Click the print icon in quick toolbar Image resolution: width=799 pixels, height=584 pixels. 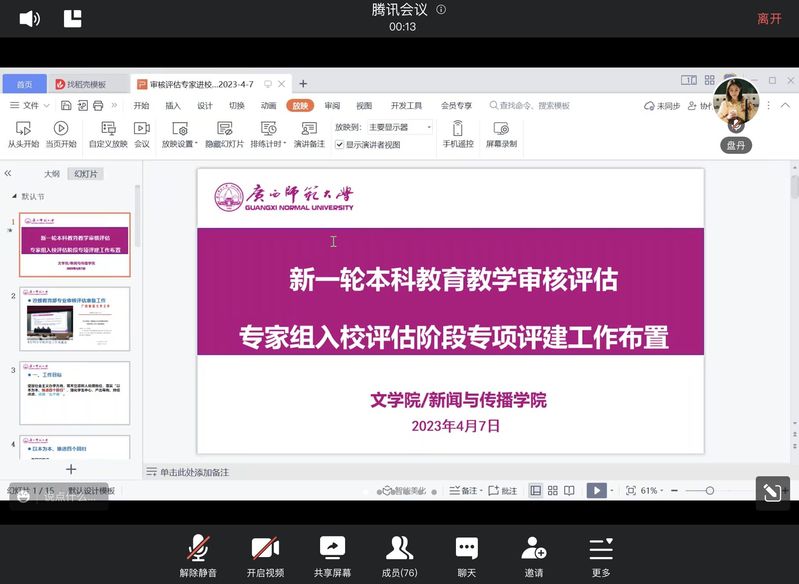coord(98,105)
